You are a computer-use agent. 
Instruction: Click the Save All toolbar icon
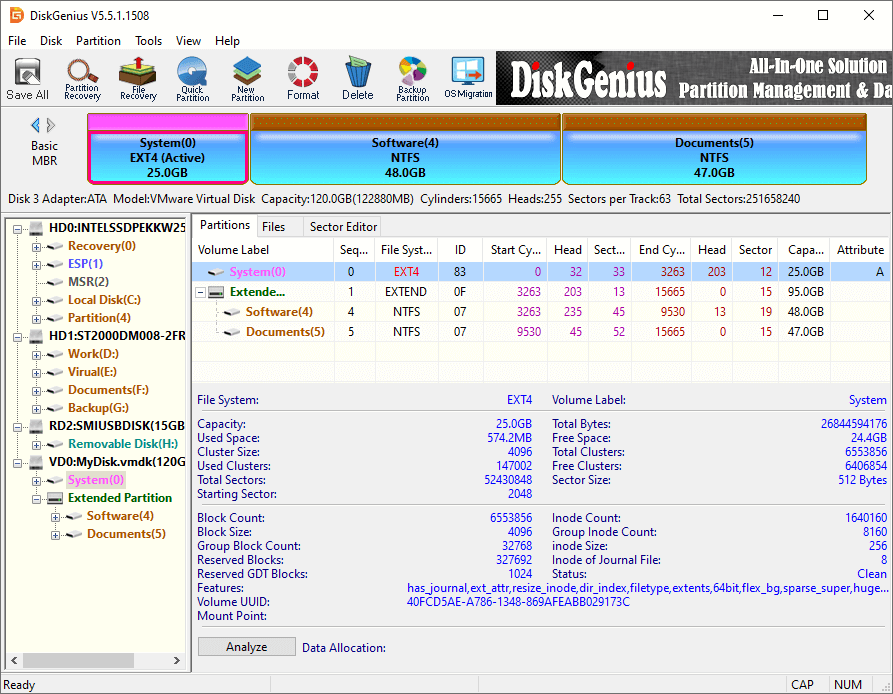click(27, 78)
